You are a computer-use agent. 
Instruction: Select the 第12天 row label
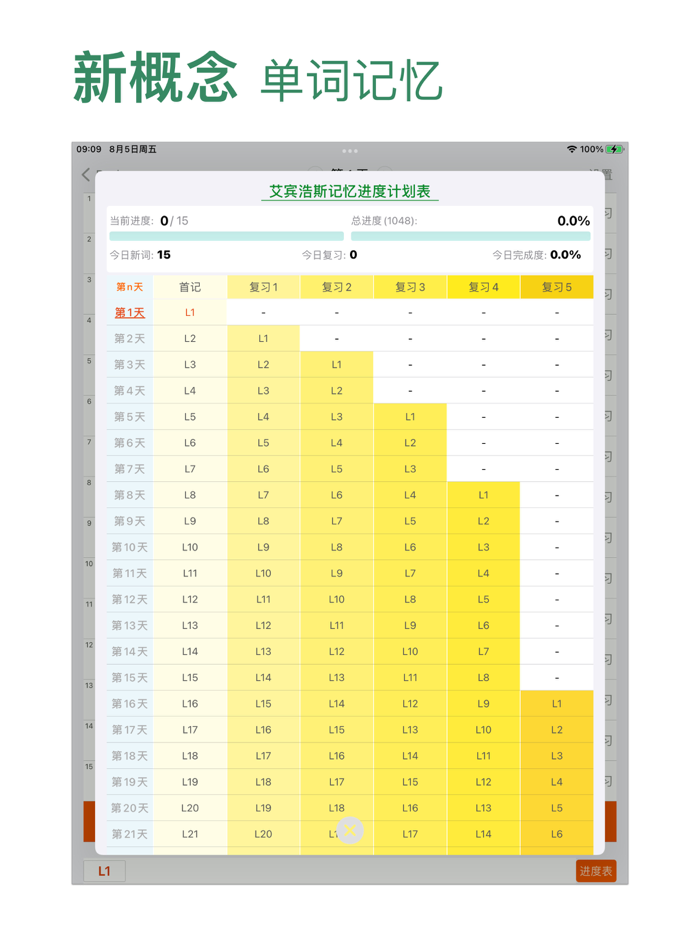click(x=129, y=599)
